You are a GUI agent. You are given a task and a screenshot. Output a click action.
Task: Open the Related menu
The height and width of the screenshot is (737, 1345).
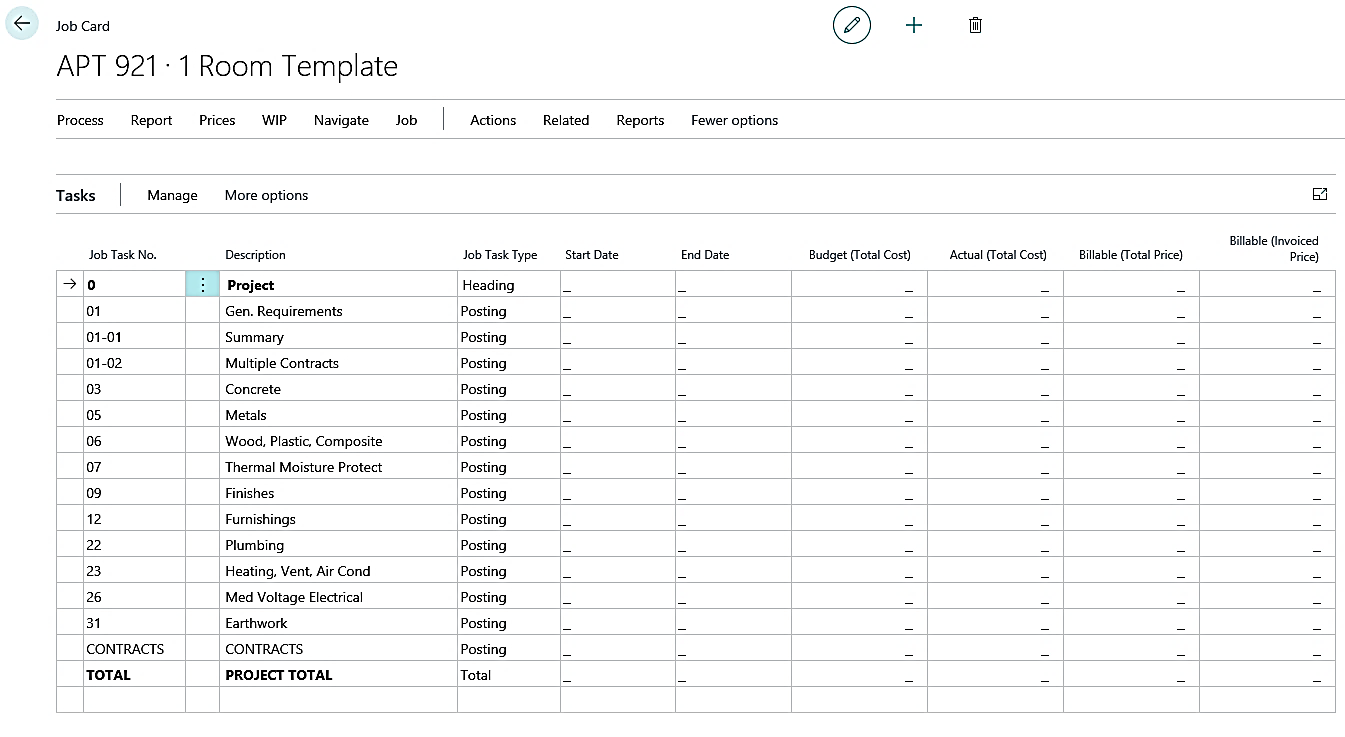coord(565,120)
